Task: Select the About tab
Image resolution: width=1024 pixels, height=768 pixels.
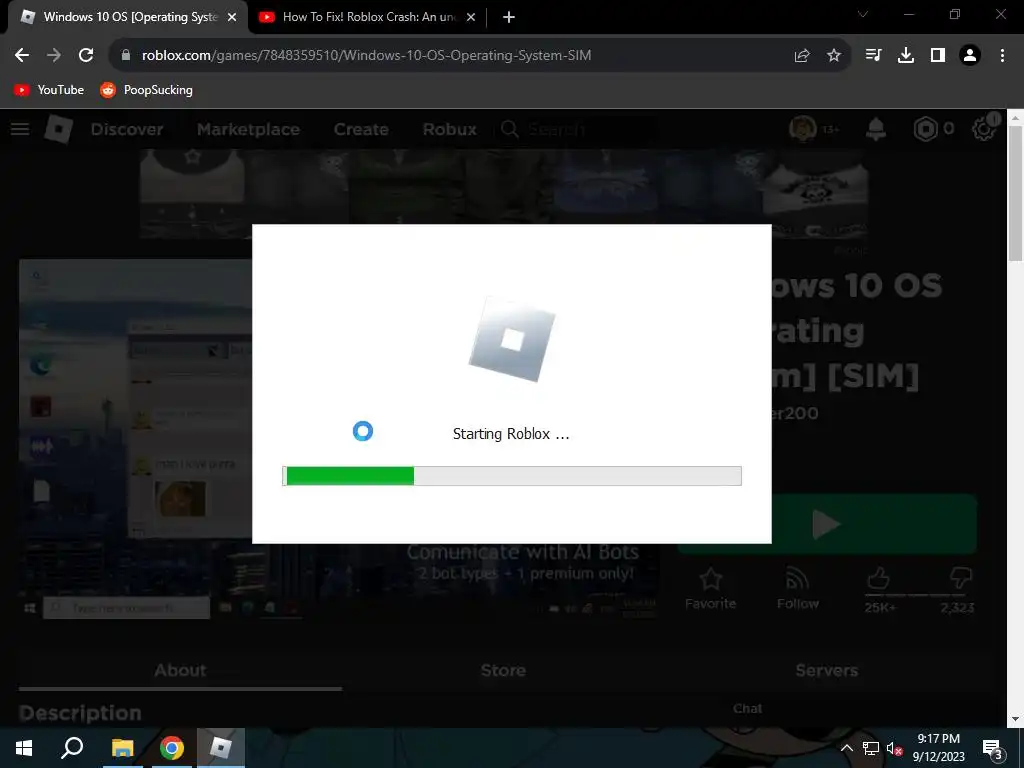Action: pos(180,671)
